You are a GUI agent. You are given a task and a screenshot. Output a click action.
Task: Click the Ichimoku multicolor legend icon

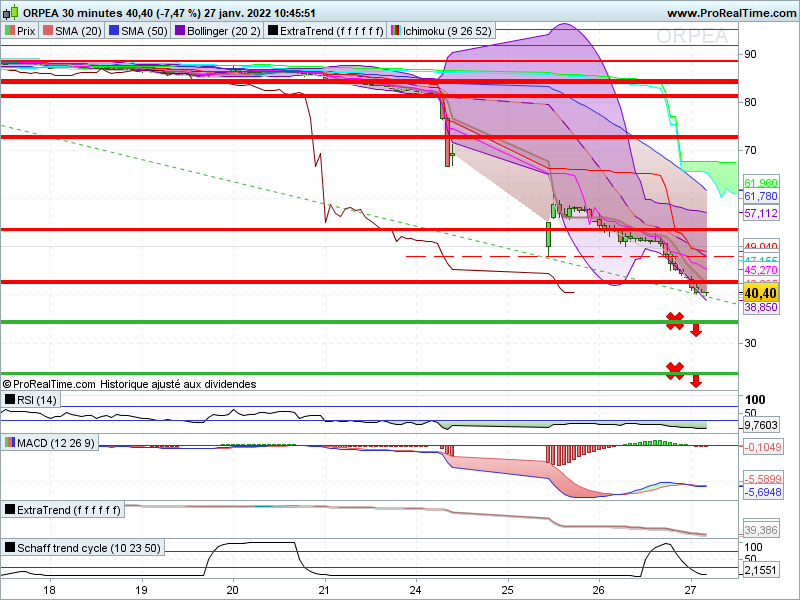click(395, 31)
